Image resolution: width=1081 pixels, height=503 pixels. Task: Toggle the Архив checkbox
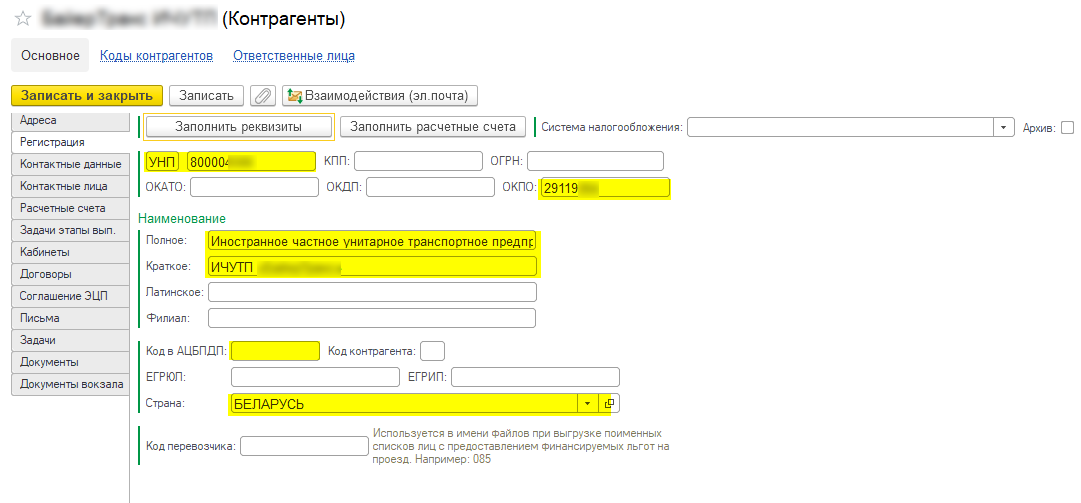(1067, 127)
